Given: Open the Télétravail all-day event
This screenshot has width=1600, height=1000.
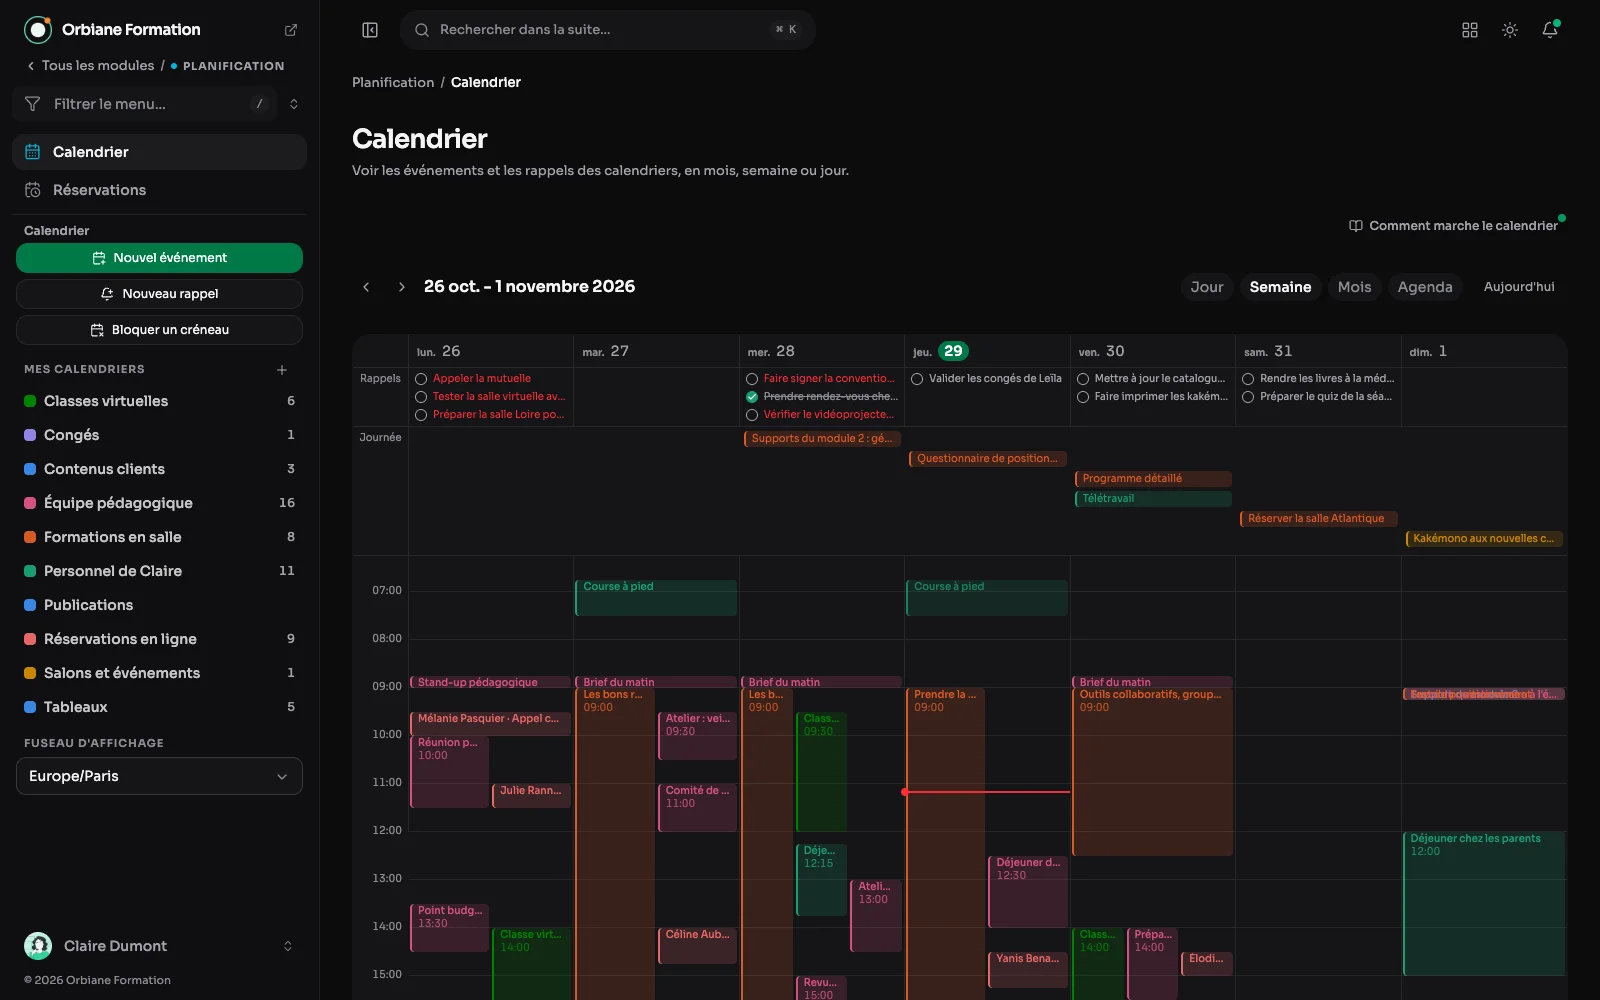Looking at the screenshot, I should (x=1153, y=498).
